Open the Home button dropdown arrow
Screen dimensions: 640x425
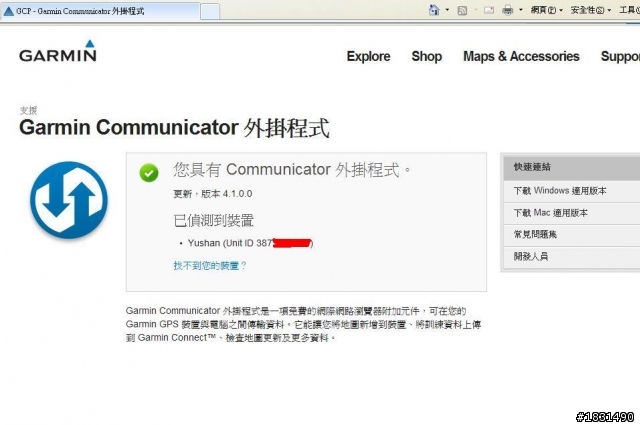pyautogui.click(x=447, y=10)
